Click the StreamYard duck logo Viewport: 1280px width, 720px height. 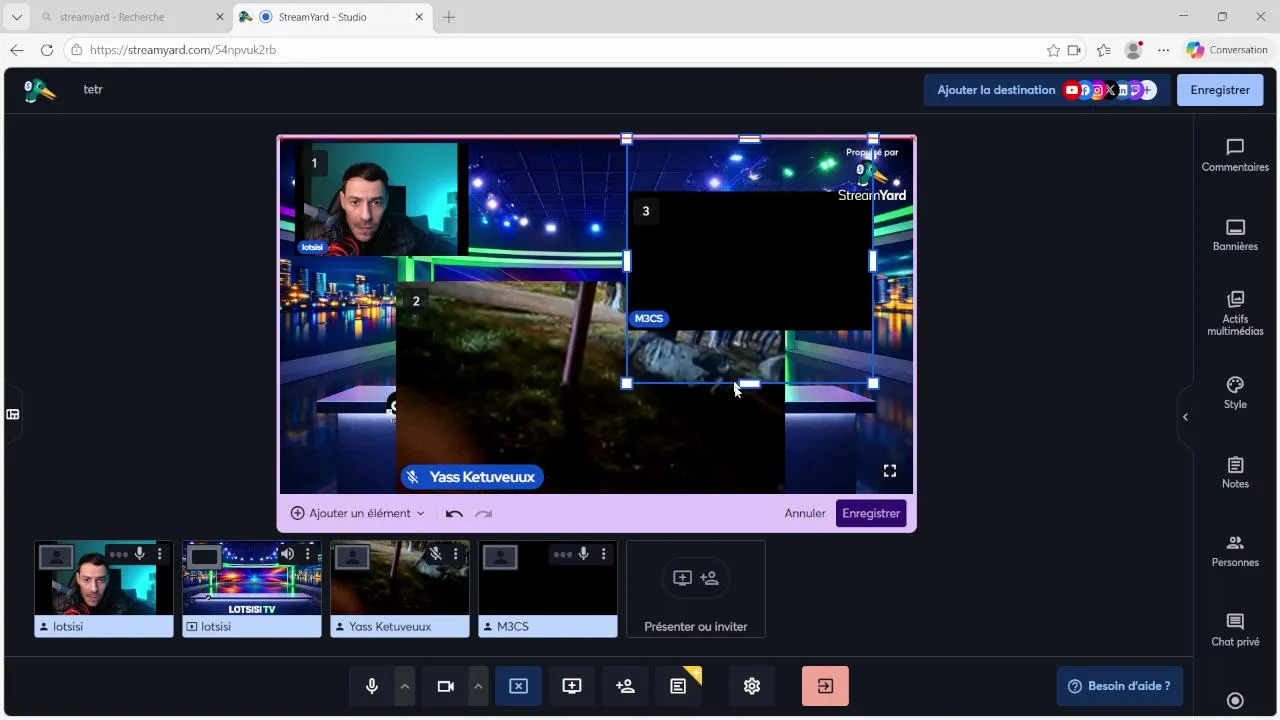(39, 90)
